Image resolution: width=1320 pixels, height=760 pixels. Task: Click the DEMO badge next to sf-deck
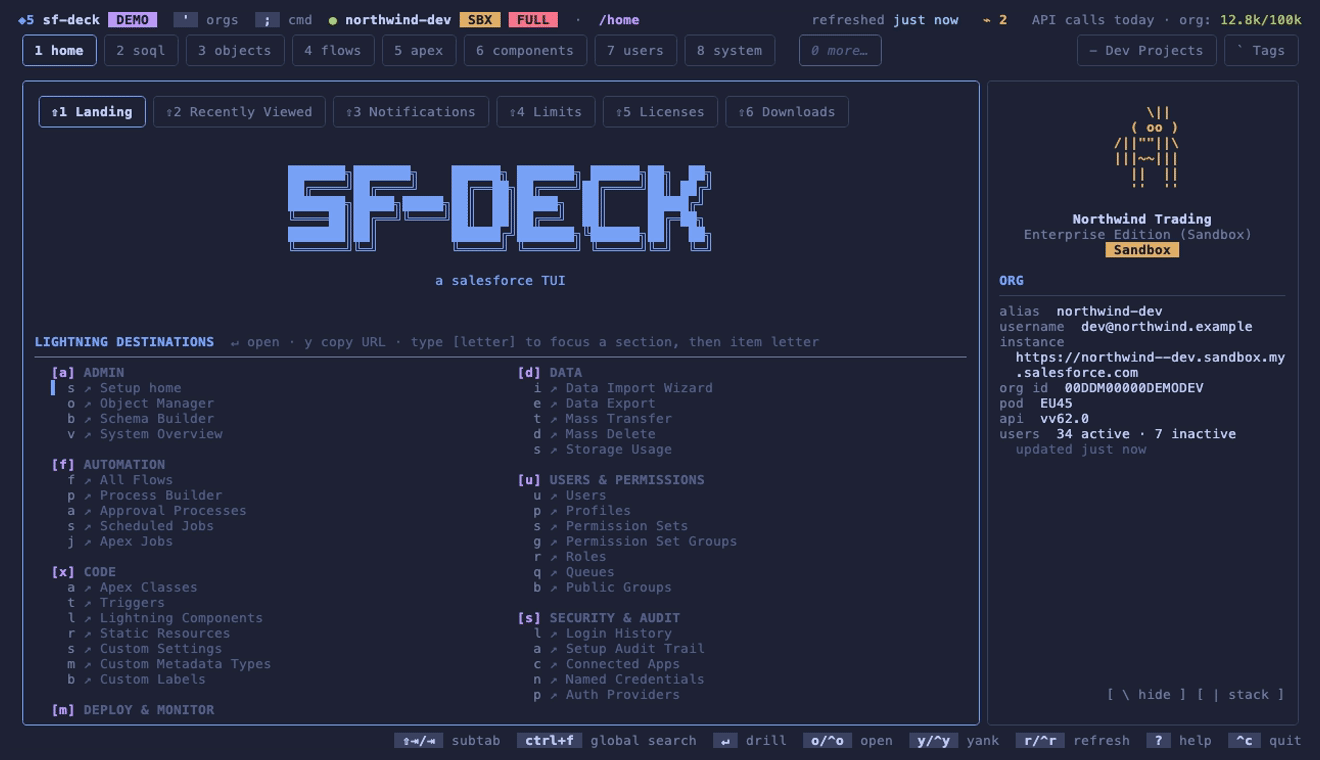pyautogui.click(x=132, y=20)
